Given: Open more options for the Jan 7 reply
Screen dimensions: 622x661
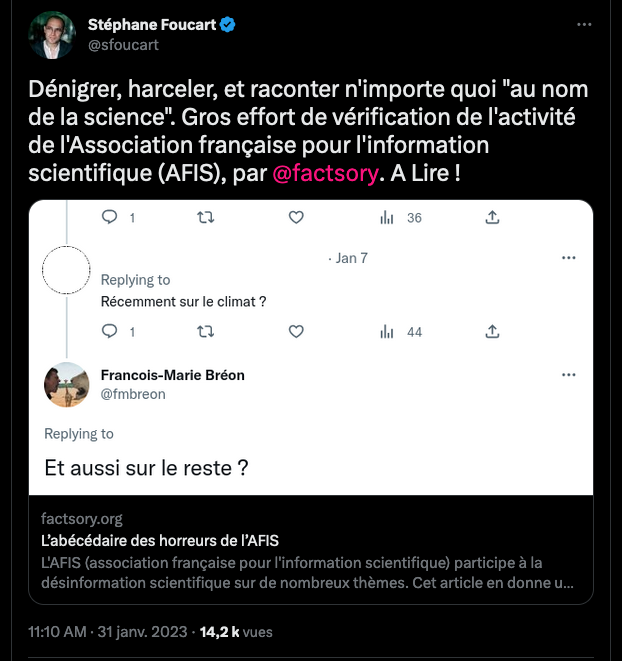Looking at the screenshot, I should 568,257.
